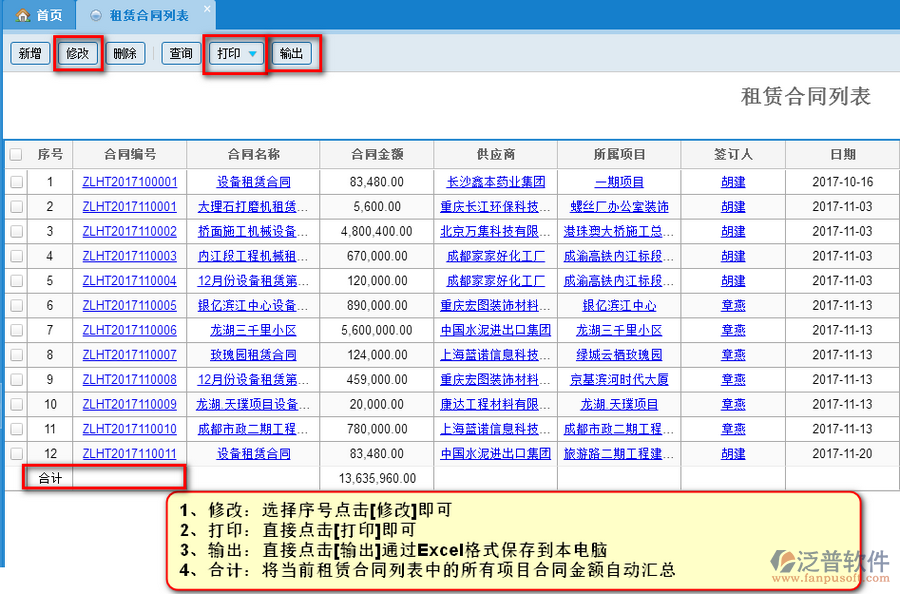The height and width of the screenshot is (594, 900).
Task: Select the checkbox for row 12
Action: (16, 453)
